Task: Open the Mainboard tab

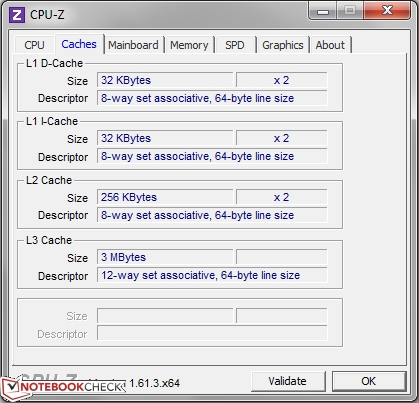Action: (x=133, y=45)
